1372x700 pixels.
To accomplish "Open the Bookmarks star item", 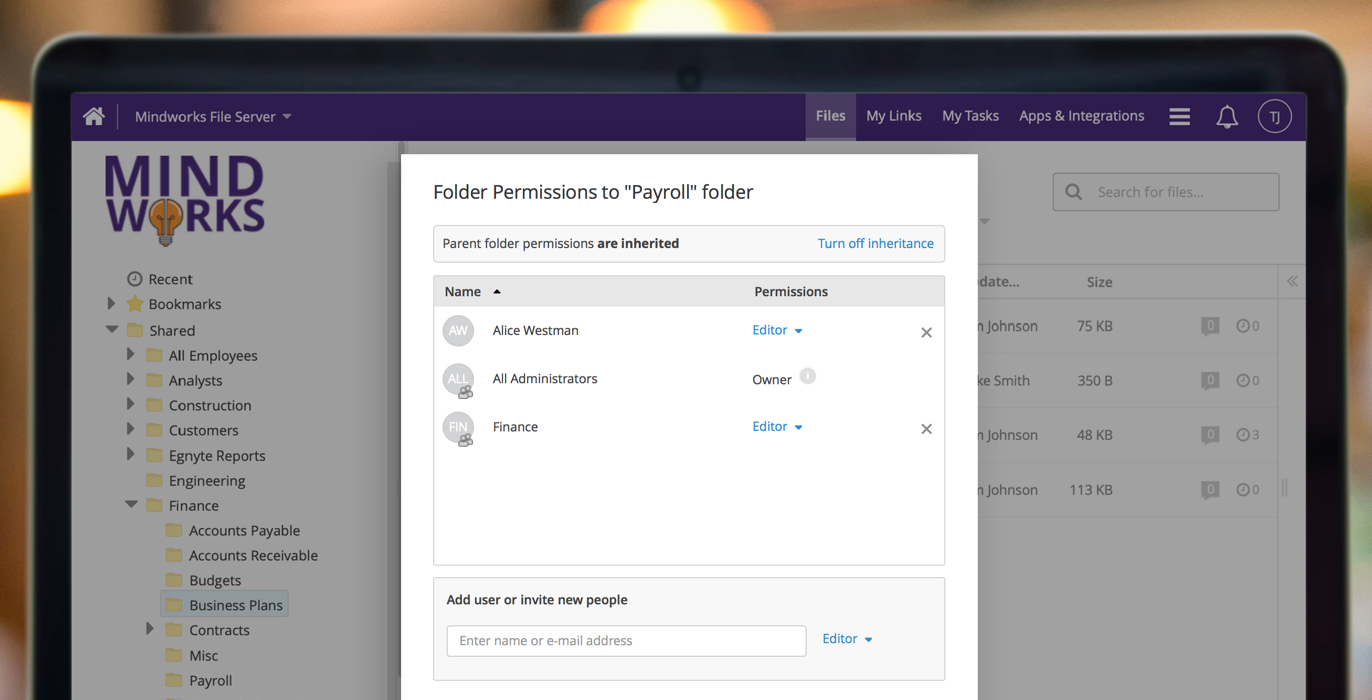I will coord(184,304).
